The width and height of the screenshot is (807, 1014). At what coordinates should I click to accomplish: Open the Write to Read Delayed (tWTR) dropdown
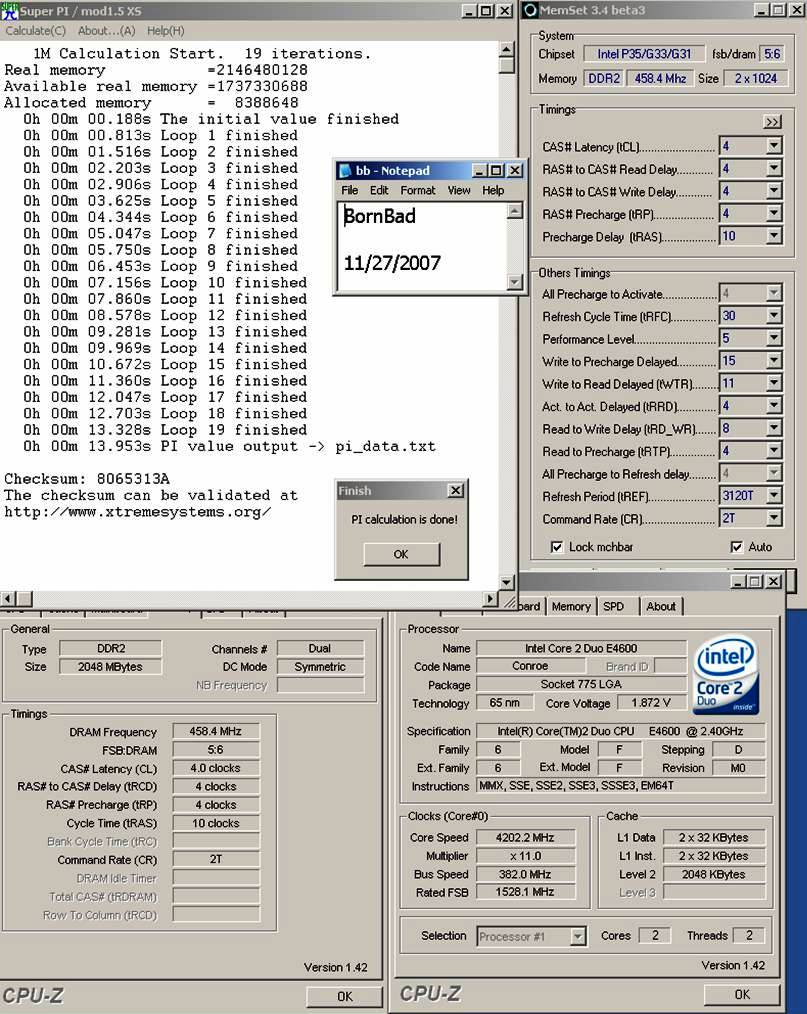pos(774,383)
